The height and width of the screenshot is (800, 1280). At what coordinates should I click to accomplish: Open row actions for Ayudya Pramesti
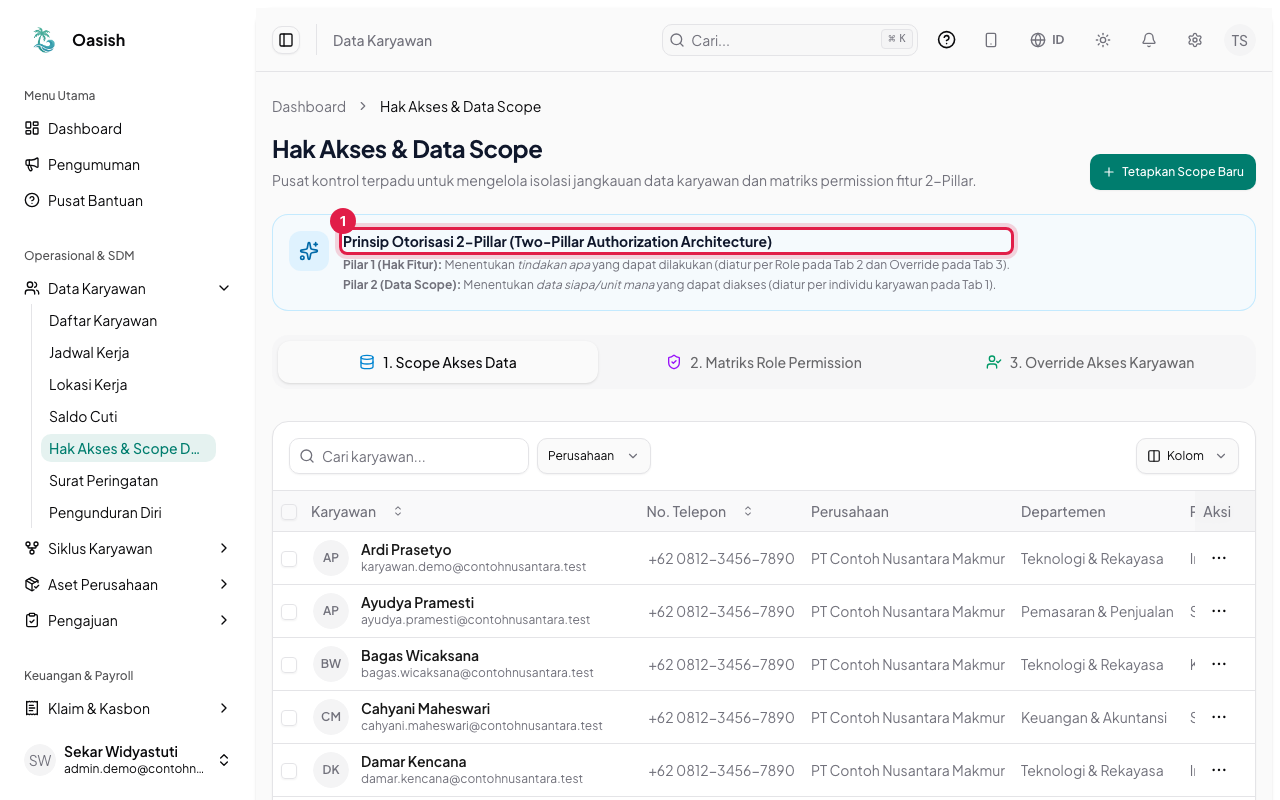tap(1218, 611)
